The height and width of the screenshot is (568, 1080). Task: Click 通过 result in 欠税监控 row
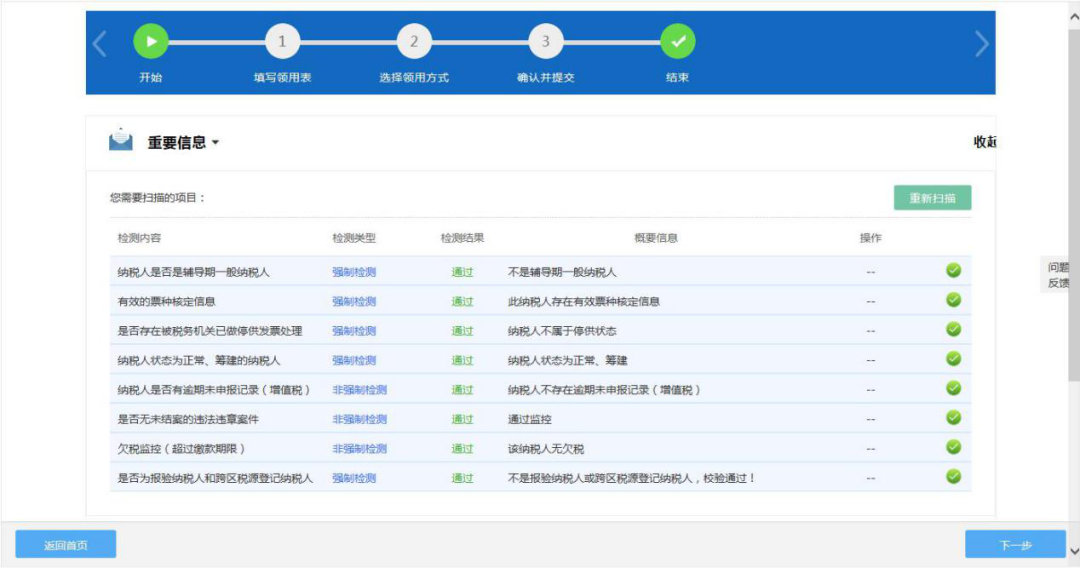coord(462,449)
